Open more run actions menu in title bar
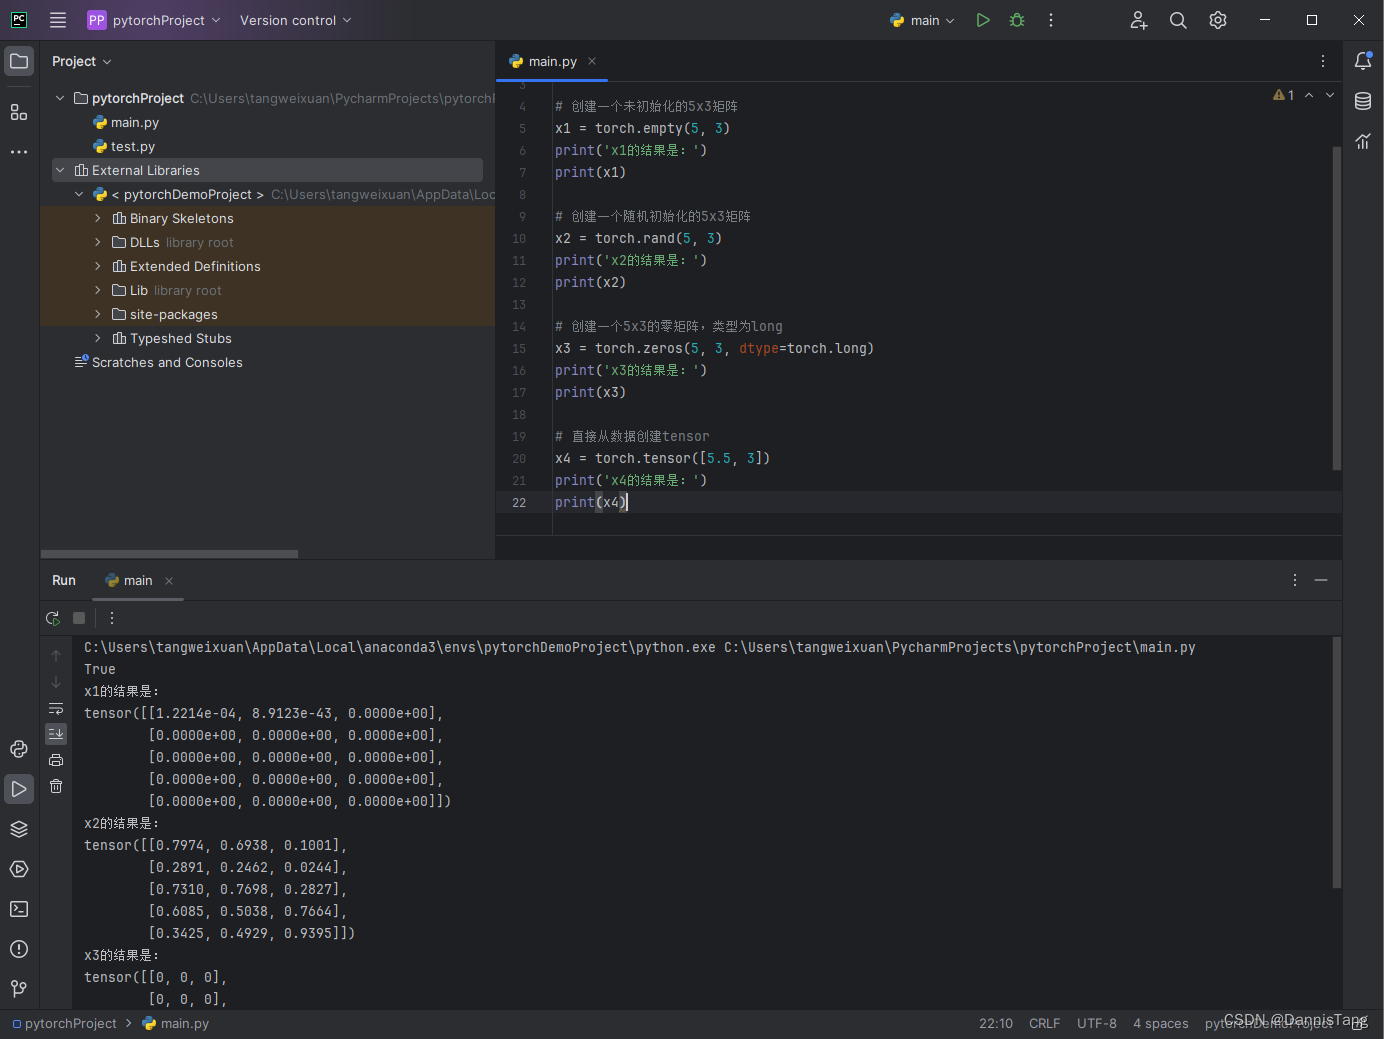 coord(1051,20)
